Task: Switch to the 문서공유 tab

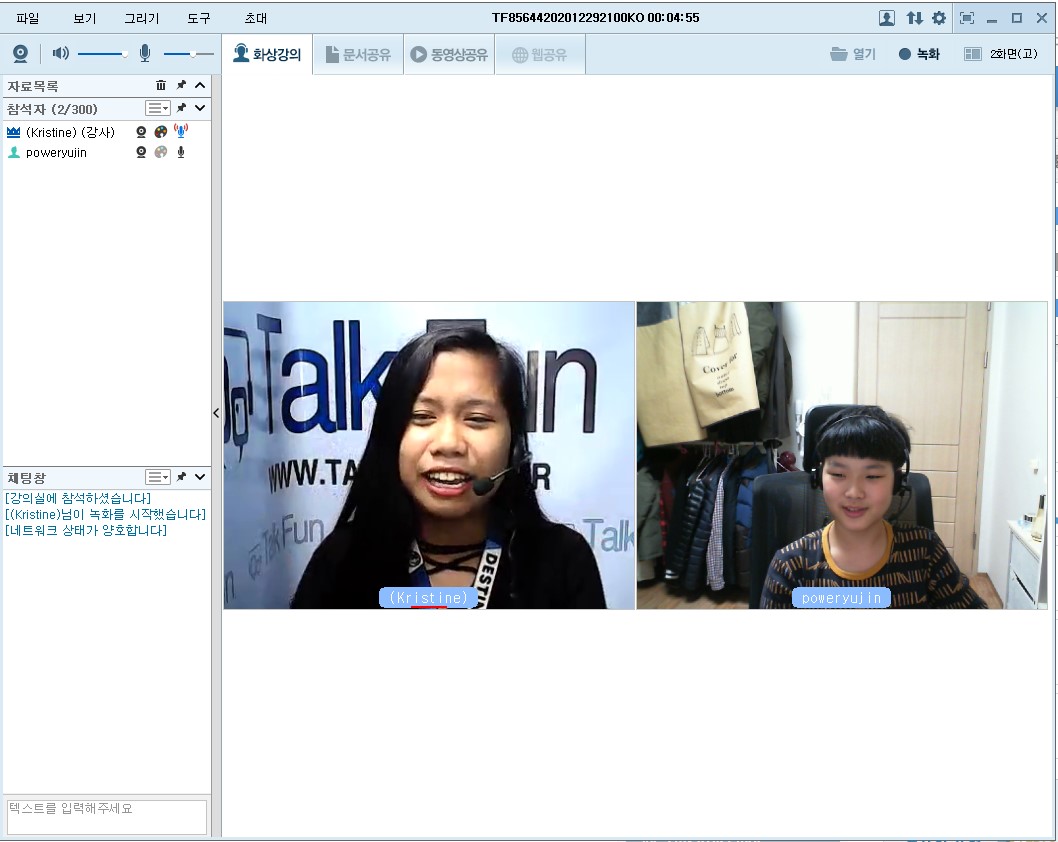Action: 357,55
